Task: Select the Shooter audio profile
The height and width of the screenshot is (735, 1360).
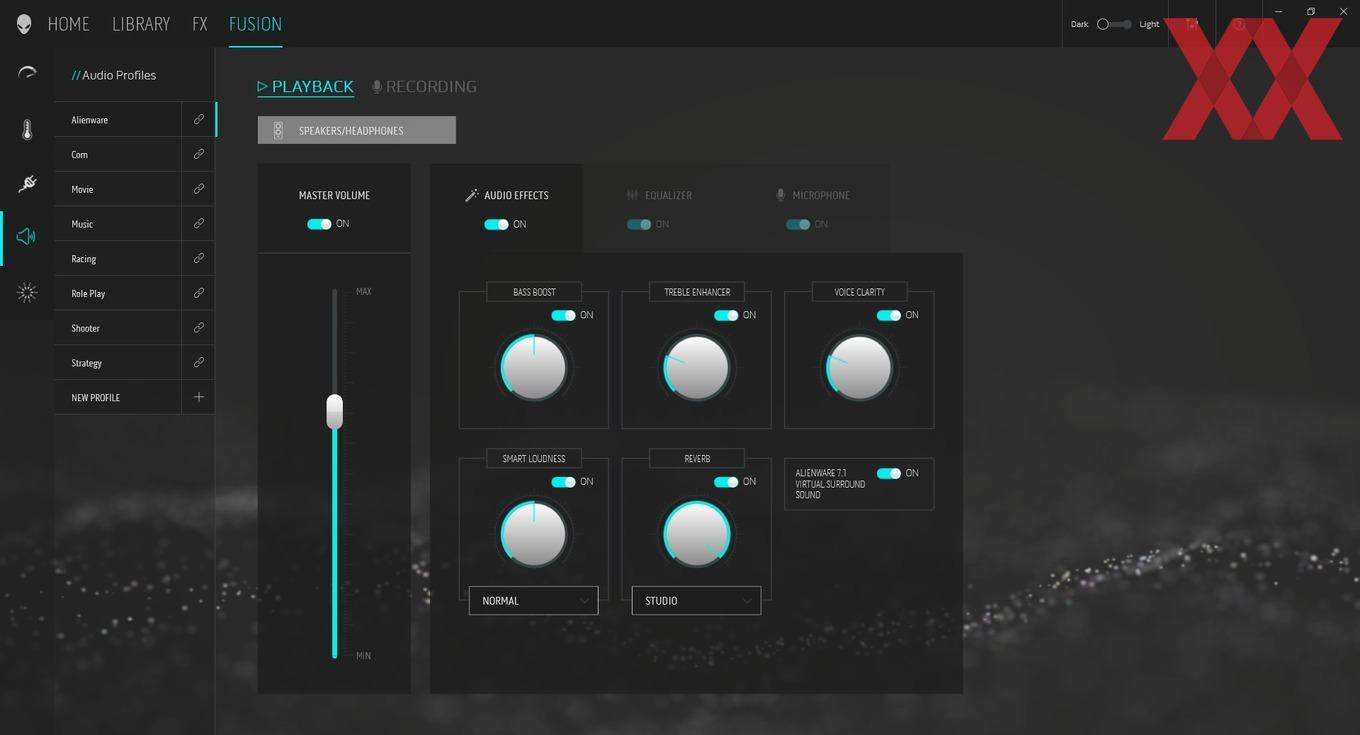Action: (118, 327)
